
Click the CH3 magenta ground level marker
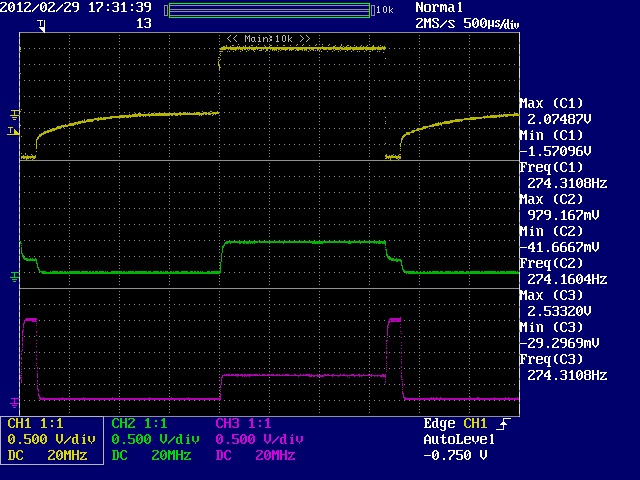[x=14, y=403]
